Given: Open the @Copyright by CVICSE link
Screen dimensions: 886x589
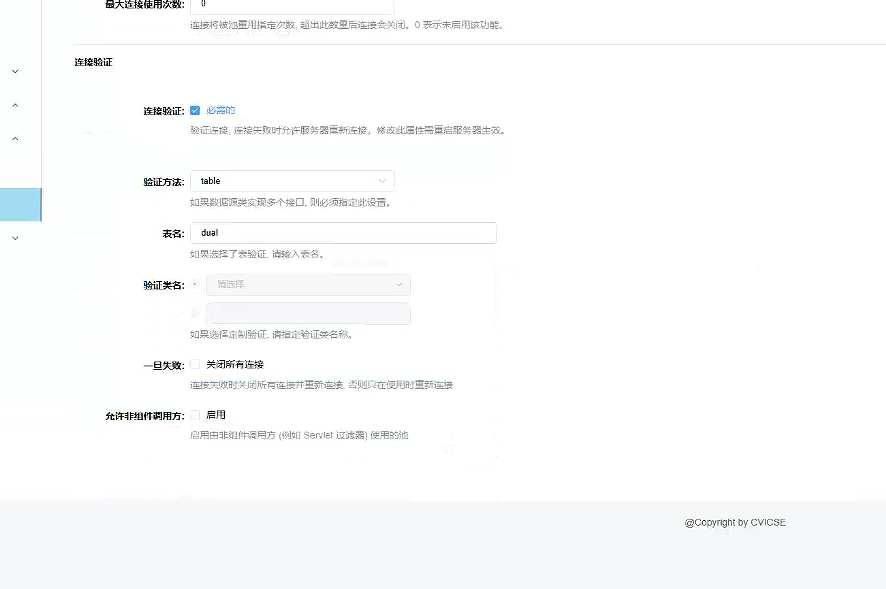Looking at the screenshot, I should tap(735, 521).
